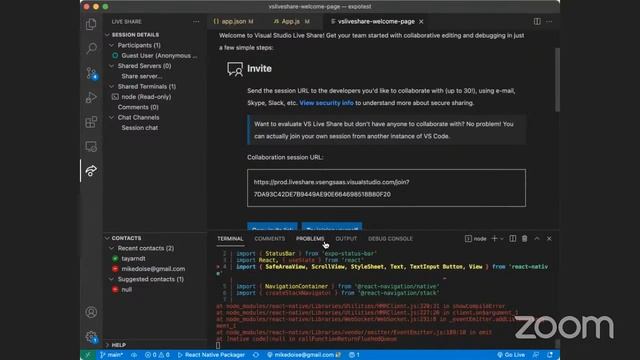Open errors and warnings status item
Screen dimensions: 640x360
click(157, 355)
